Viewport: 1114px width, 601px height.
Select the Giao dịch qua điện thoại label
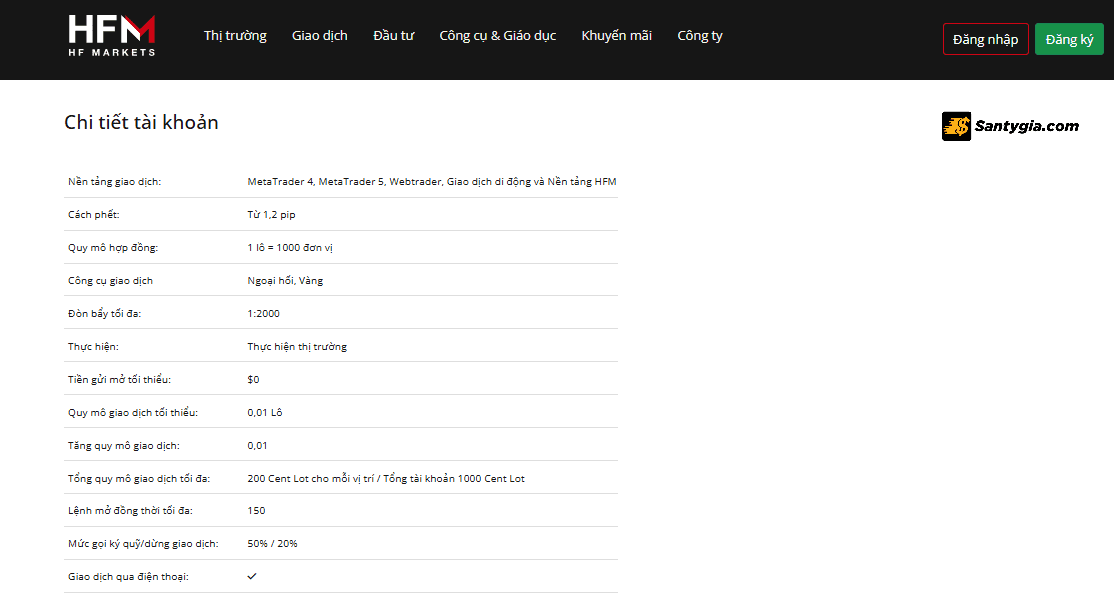tap(129, 577)
